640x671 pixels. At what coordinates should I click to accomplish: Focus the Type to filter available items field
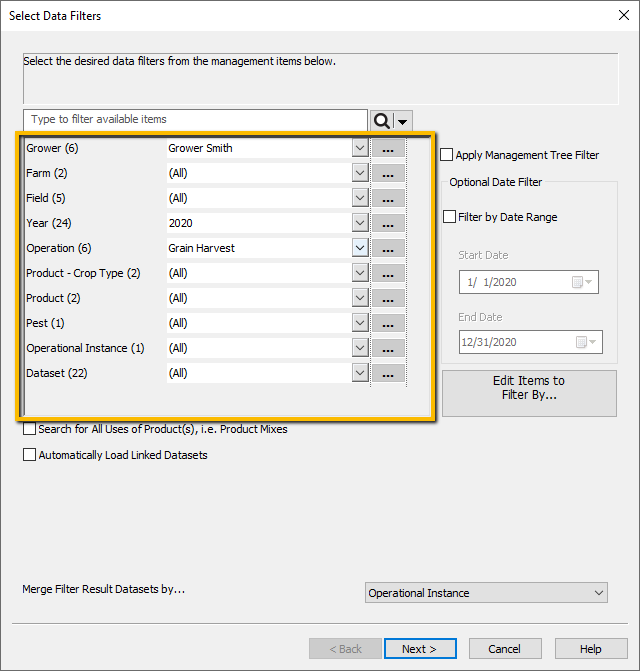point(196,119)
